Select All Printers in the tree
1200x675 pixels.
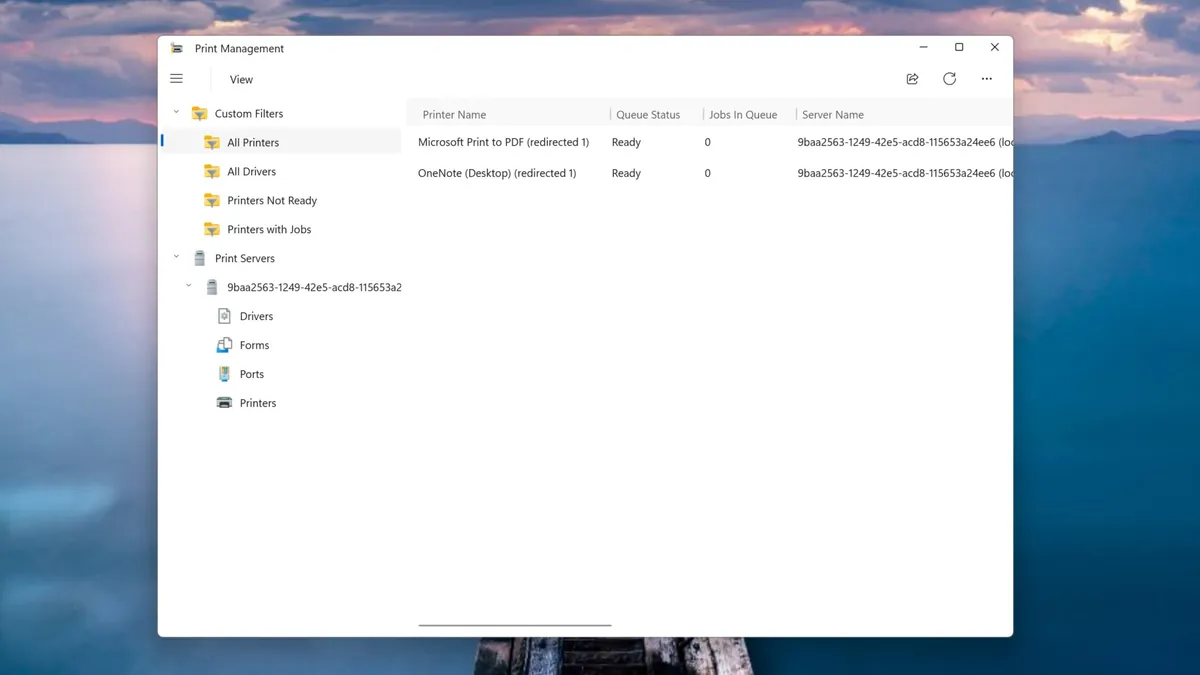[253, 143]
